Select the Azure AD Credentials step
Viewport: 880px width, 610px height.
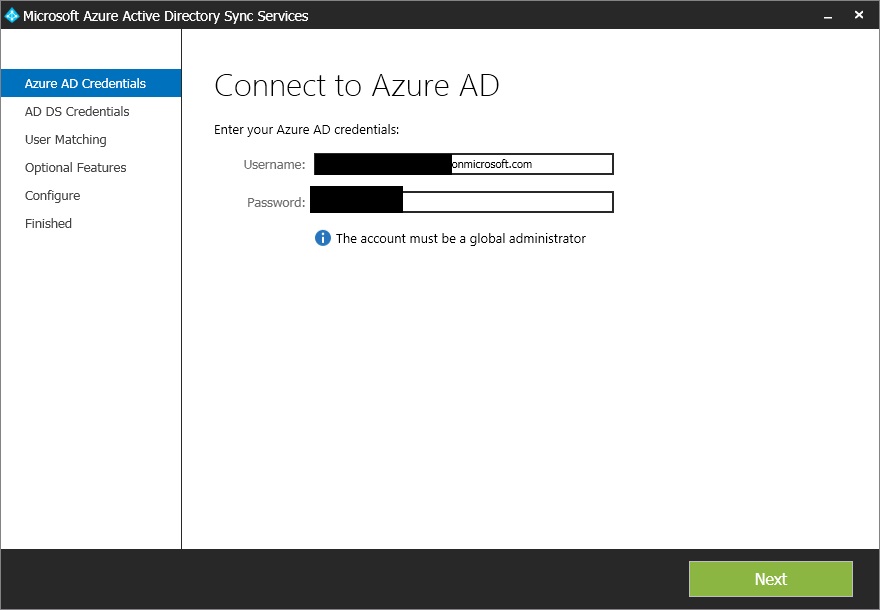click(85, 84)
